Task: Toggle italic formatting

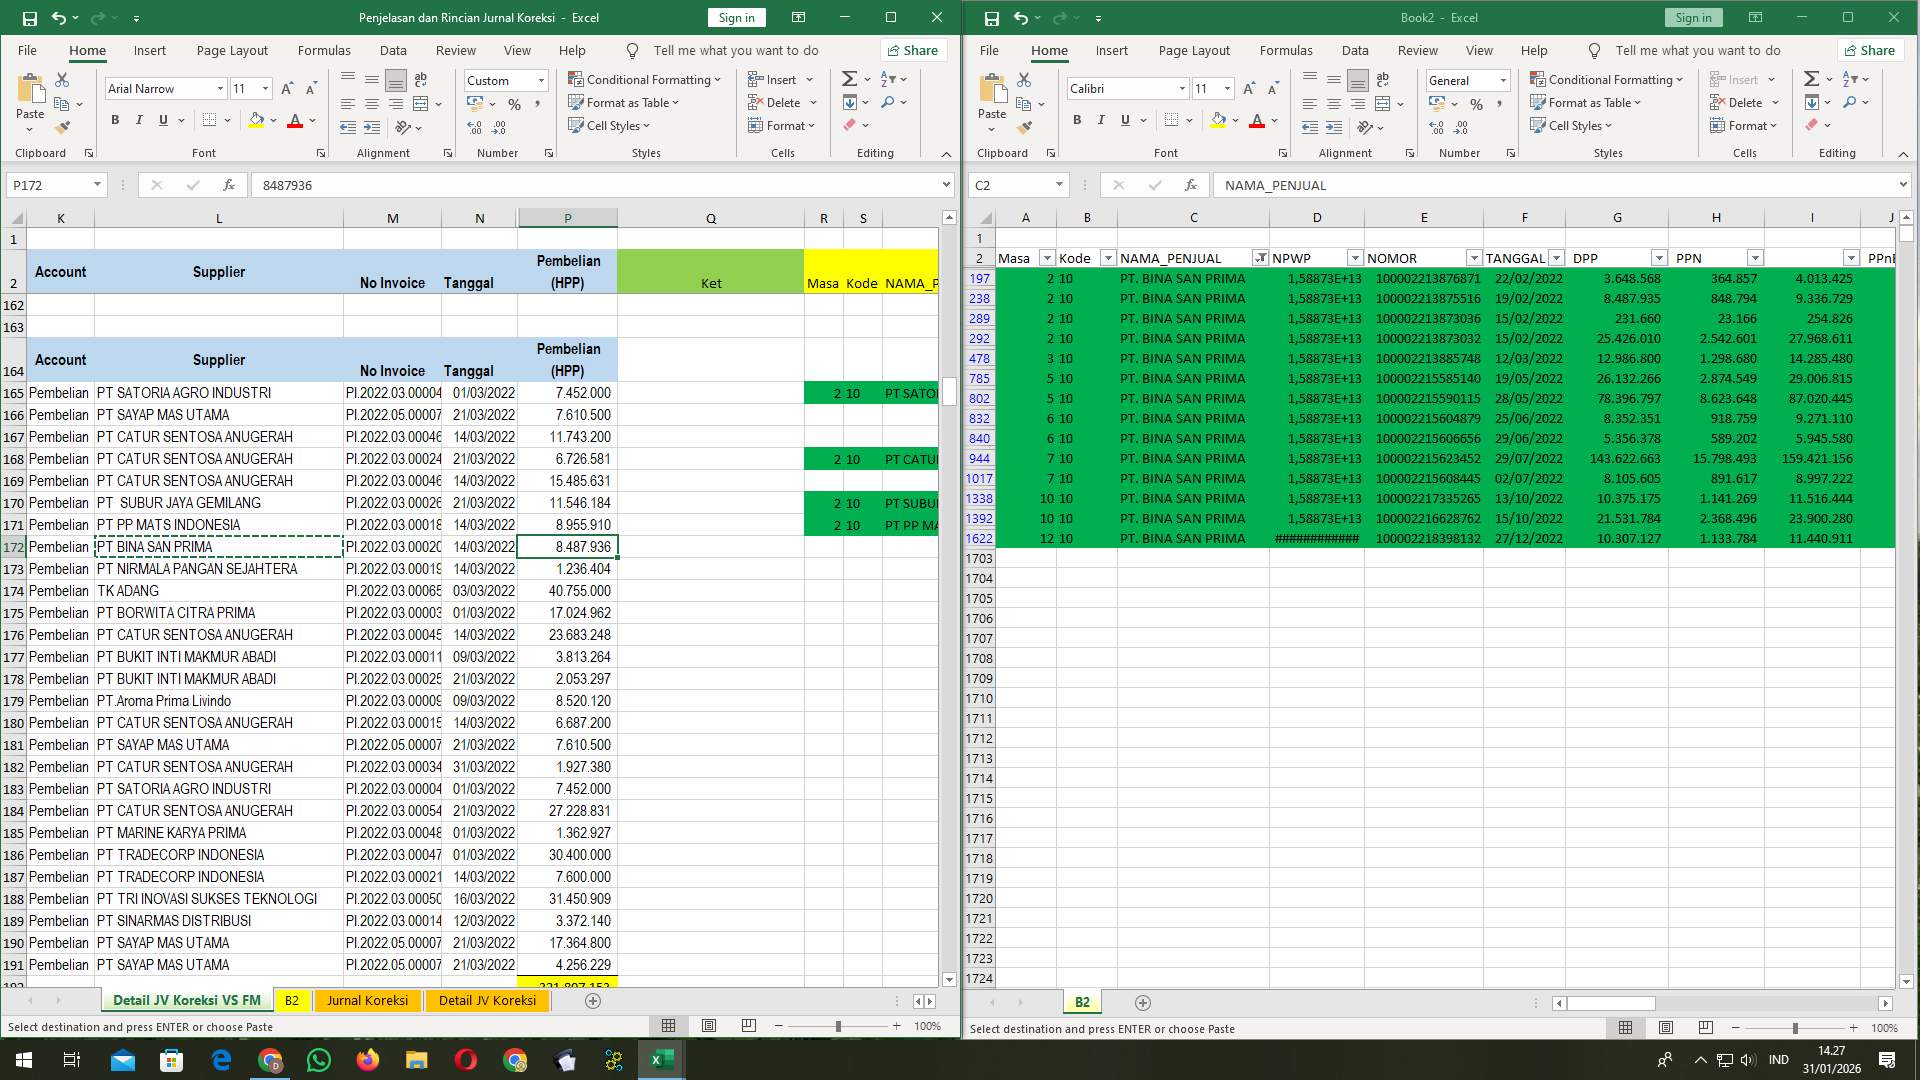Action: [x=139, y=120]
